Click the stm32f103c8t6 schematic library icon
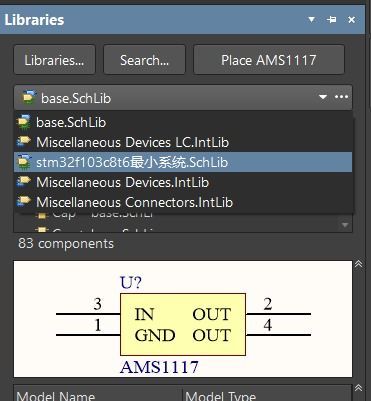Screen dimensions: 371x401 coord(24,162)
